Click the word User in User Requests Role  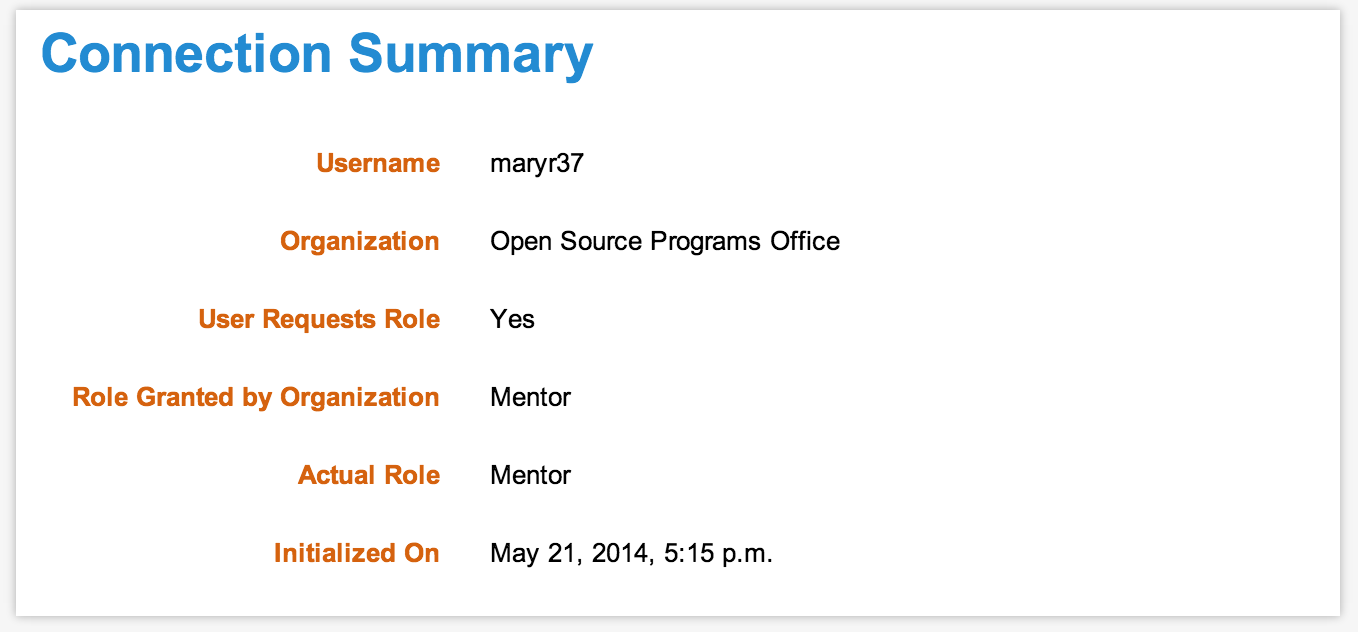(x=226, y=319)
